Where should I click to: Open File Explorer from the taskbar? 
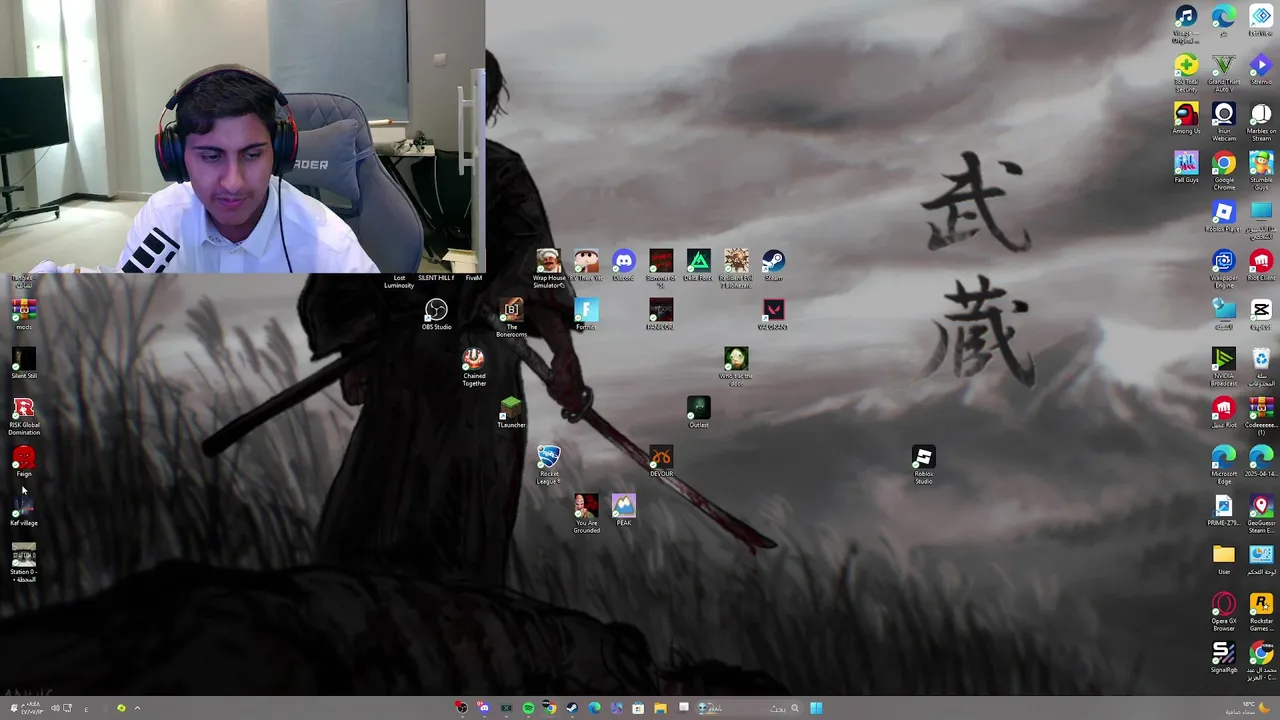[x=660, y=708]
